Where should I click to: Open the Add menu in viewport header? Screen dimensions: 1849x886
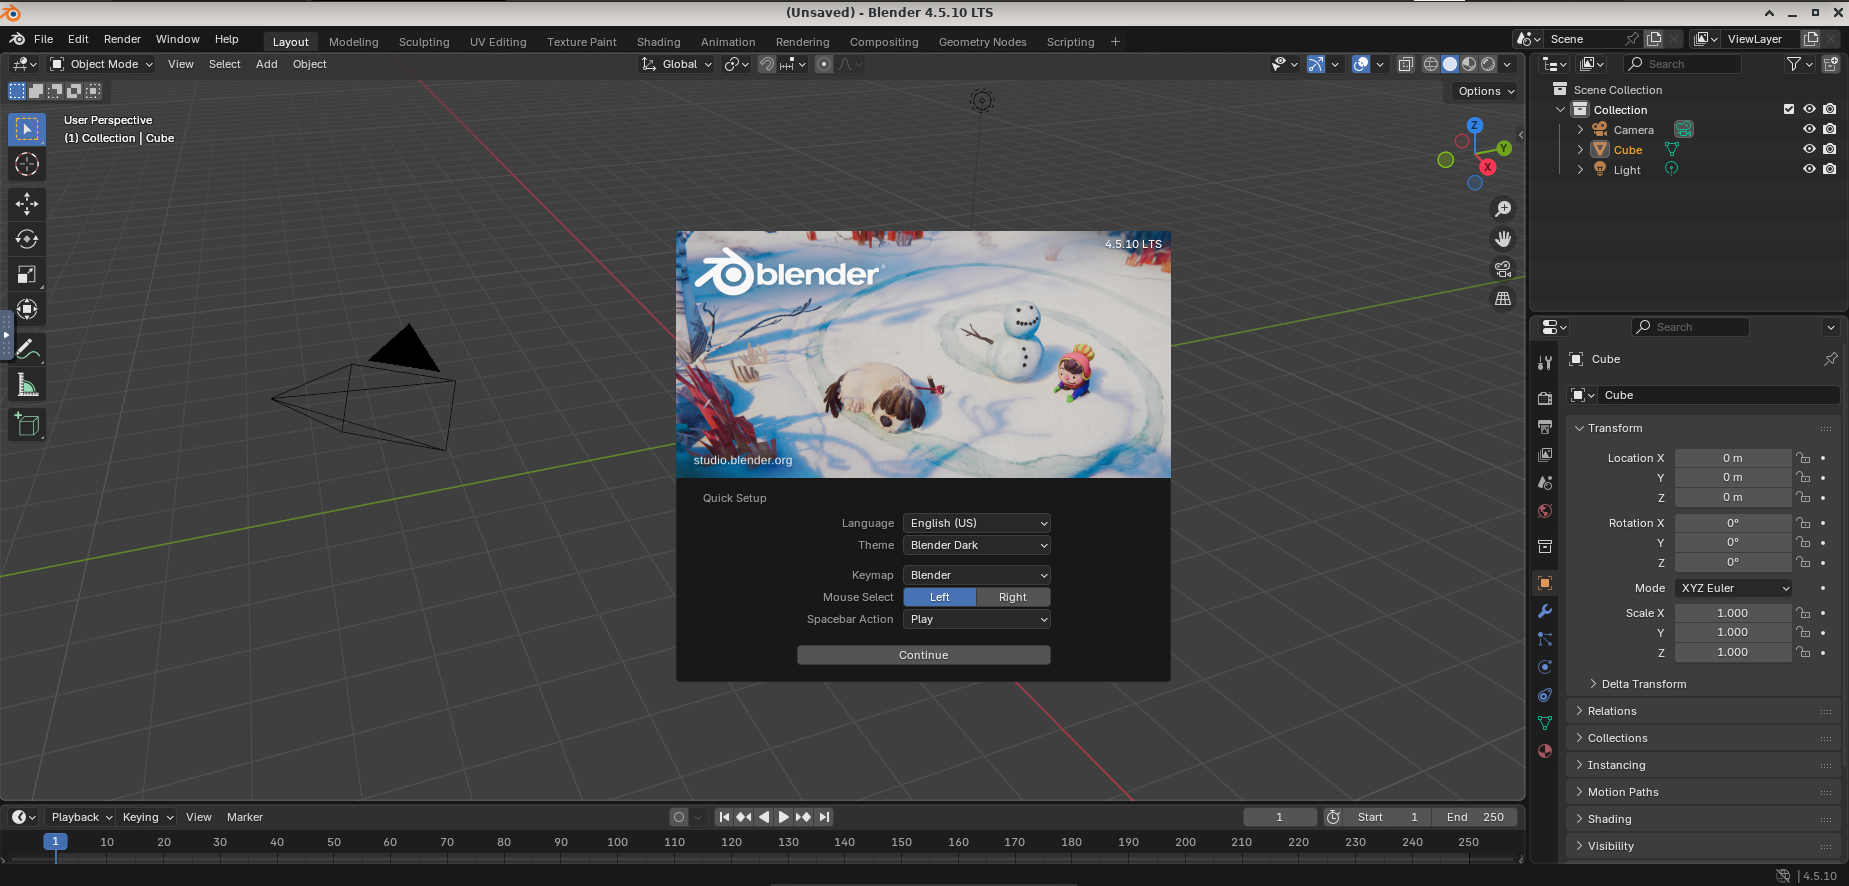point(266,64)
